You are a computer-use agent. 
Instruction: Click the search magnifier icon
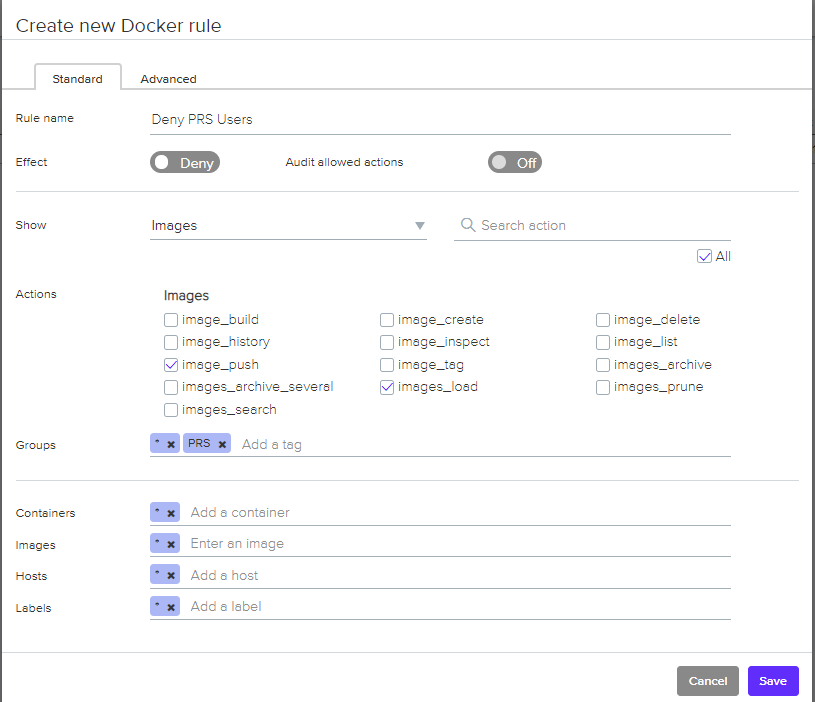tap(467, 226)
